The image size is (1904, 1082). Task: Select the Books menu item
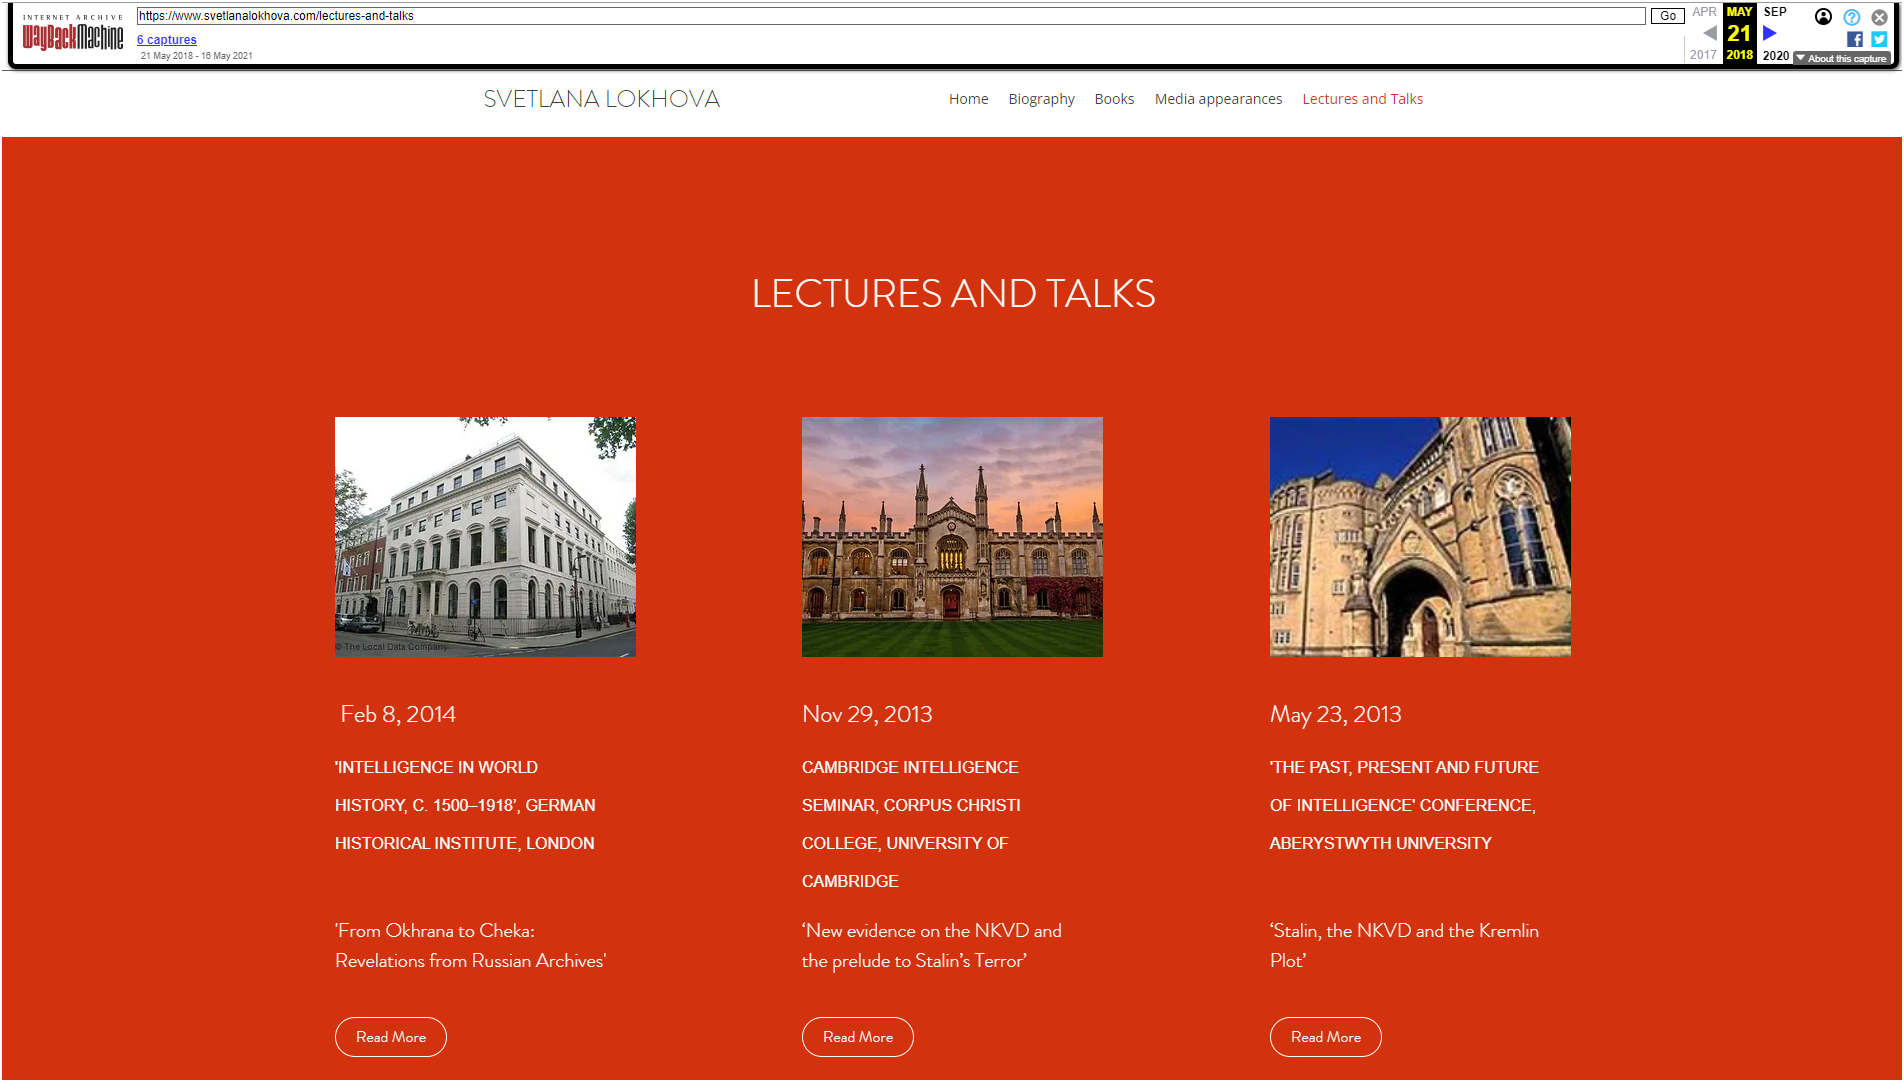(x=1114, y=99)
